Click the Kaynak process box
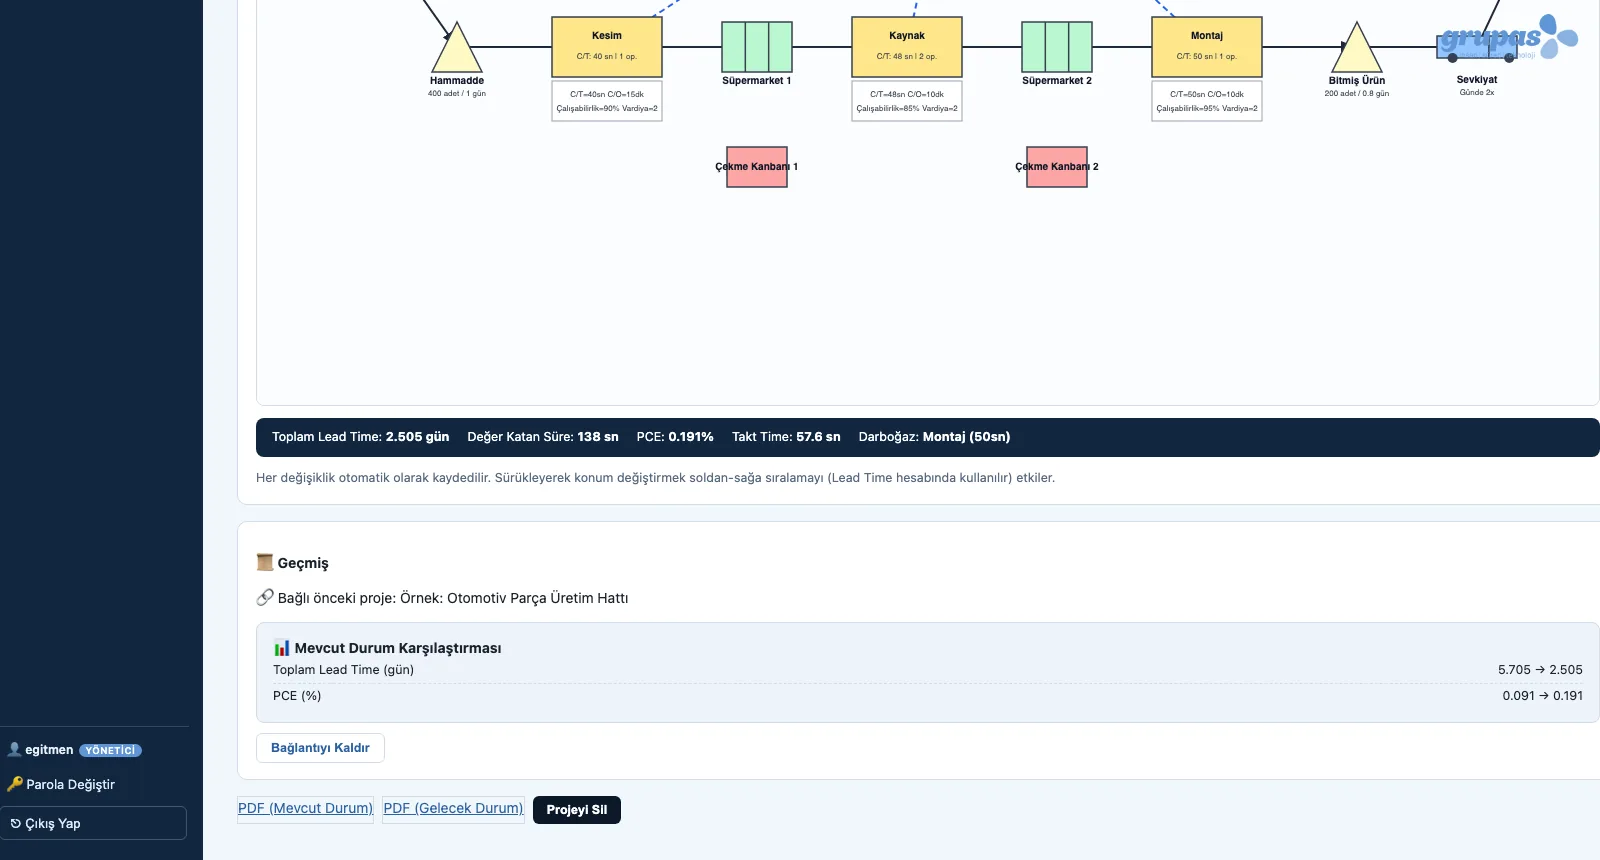The width and height of the screenshot is (1600, 860). click(907, 47)
